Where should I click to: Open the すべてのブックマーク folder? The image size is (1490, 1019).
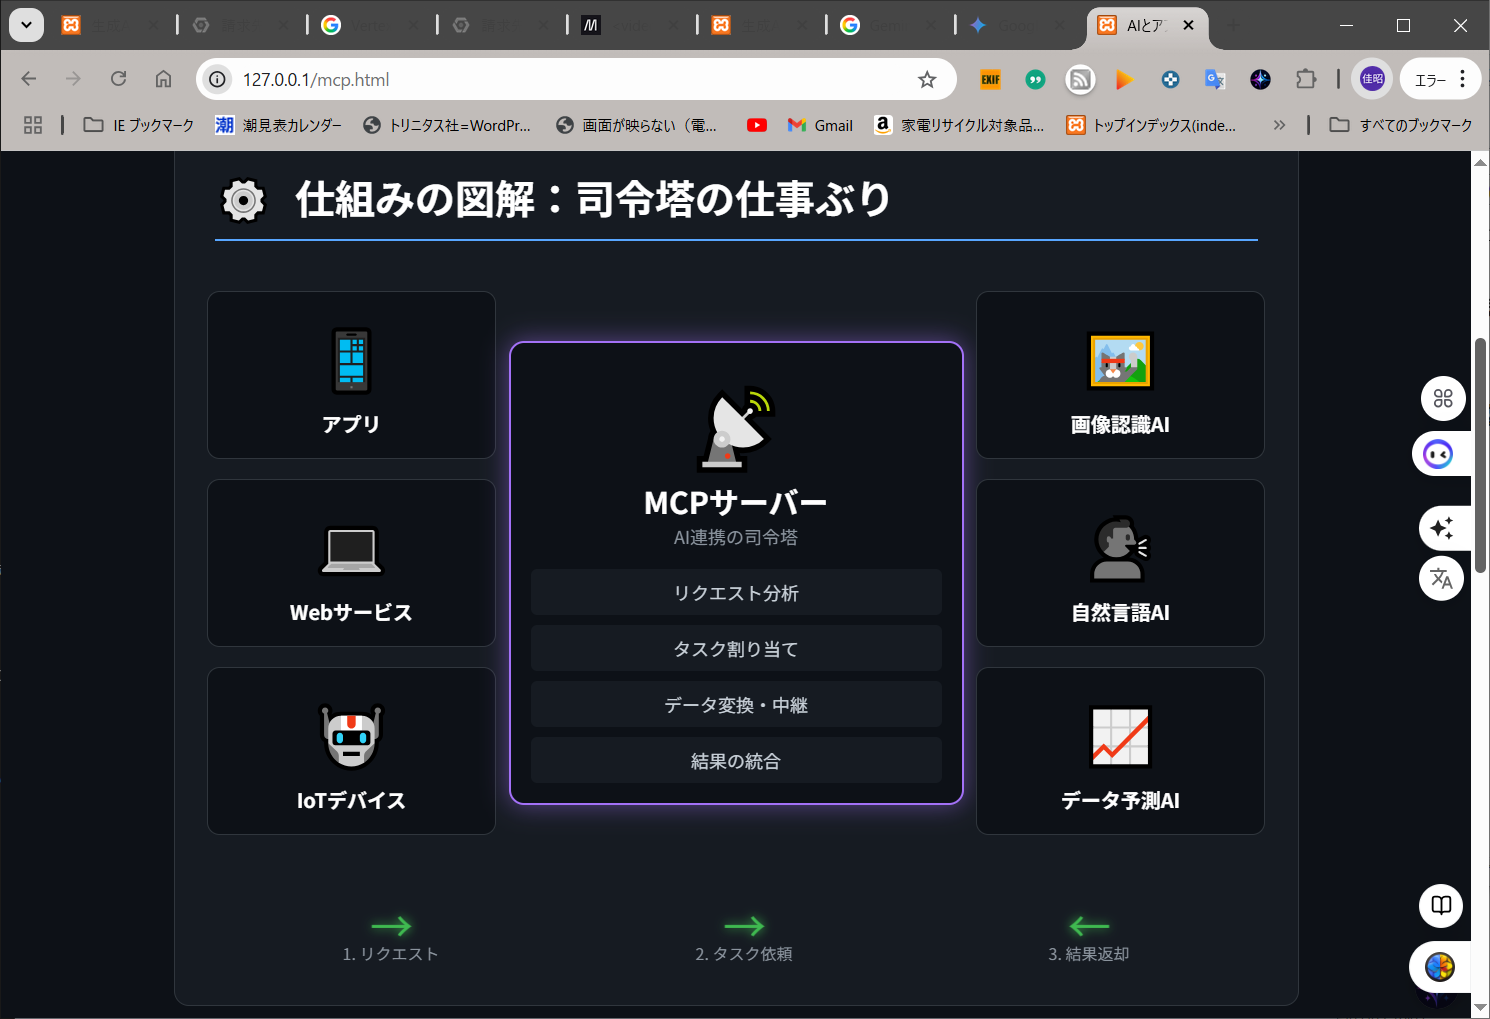tap(1401, 125)
